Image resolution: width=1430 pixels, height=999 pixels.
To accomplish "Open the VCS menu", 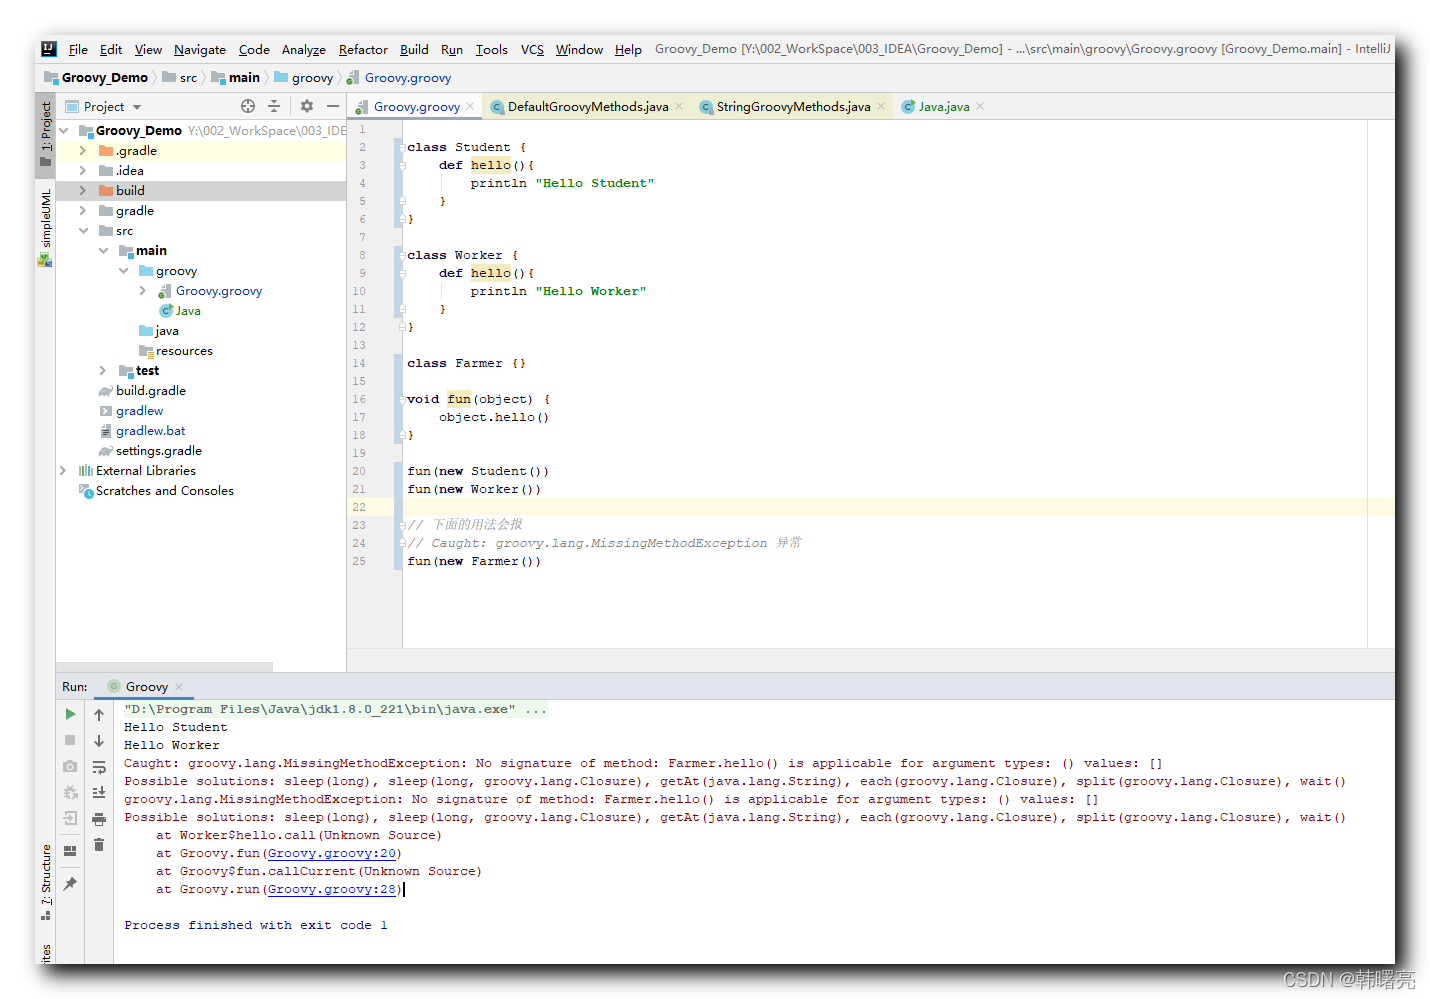I will (x=532, y=49).
